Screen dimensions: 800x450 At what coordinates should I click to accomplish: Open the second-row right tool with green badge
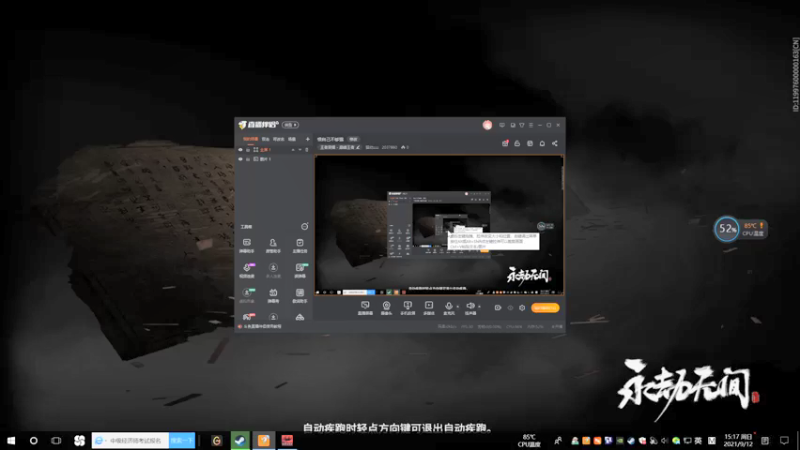point(300,270)
